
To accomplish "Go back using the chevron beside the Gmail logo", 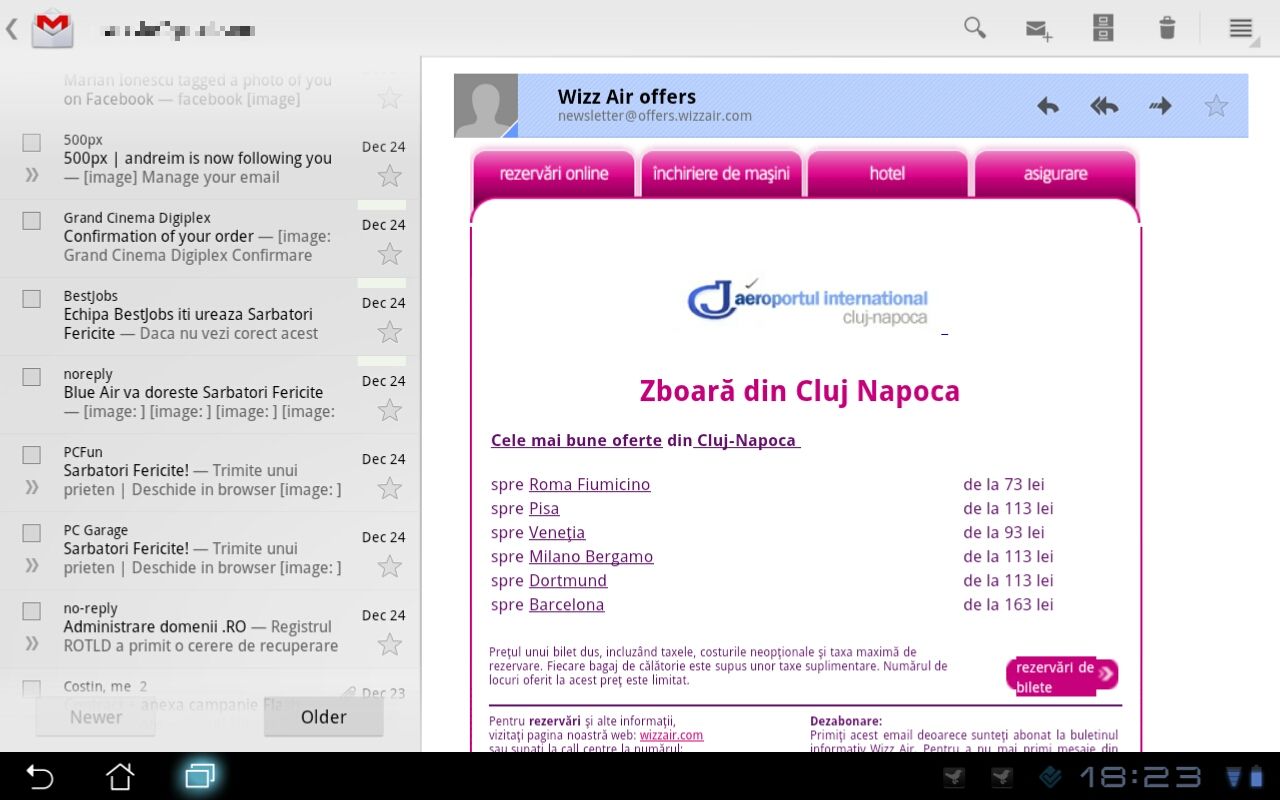I will [x=12, y=28].
